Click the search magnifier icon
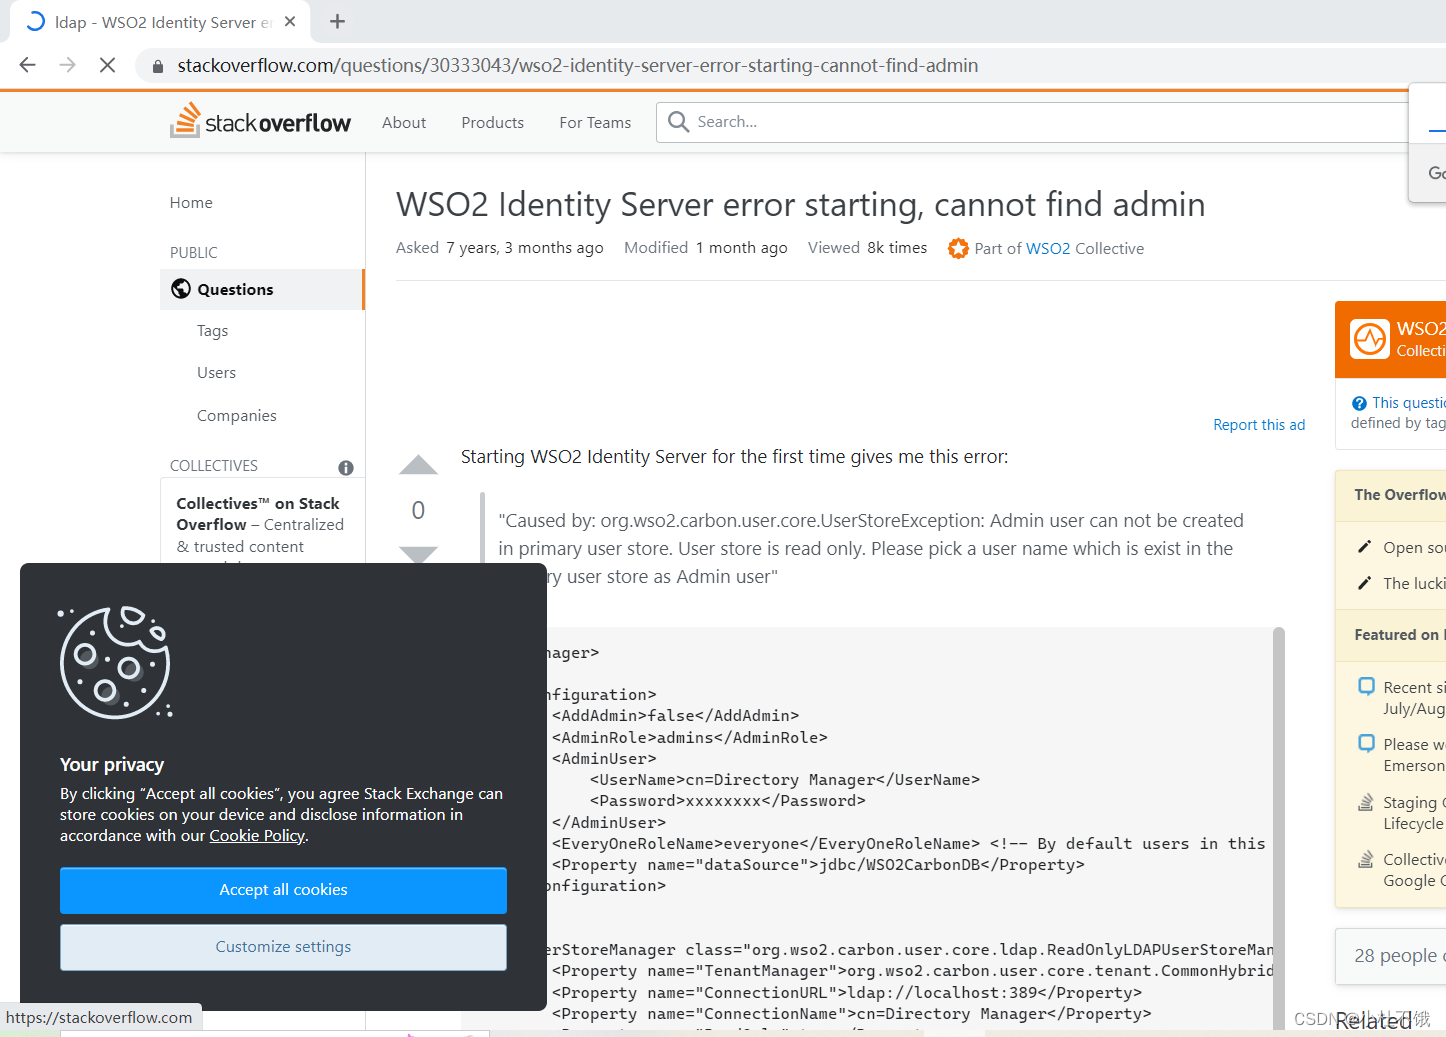 click(x=678, y=122)
